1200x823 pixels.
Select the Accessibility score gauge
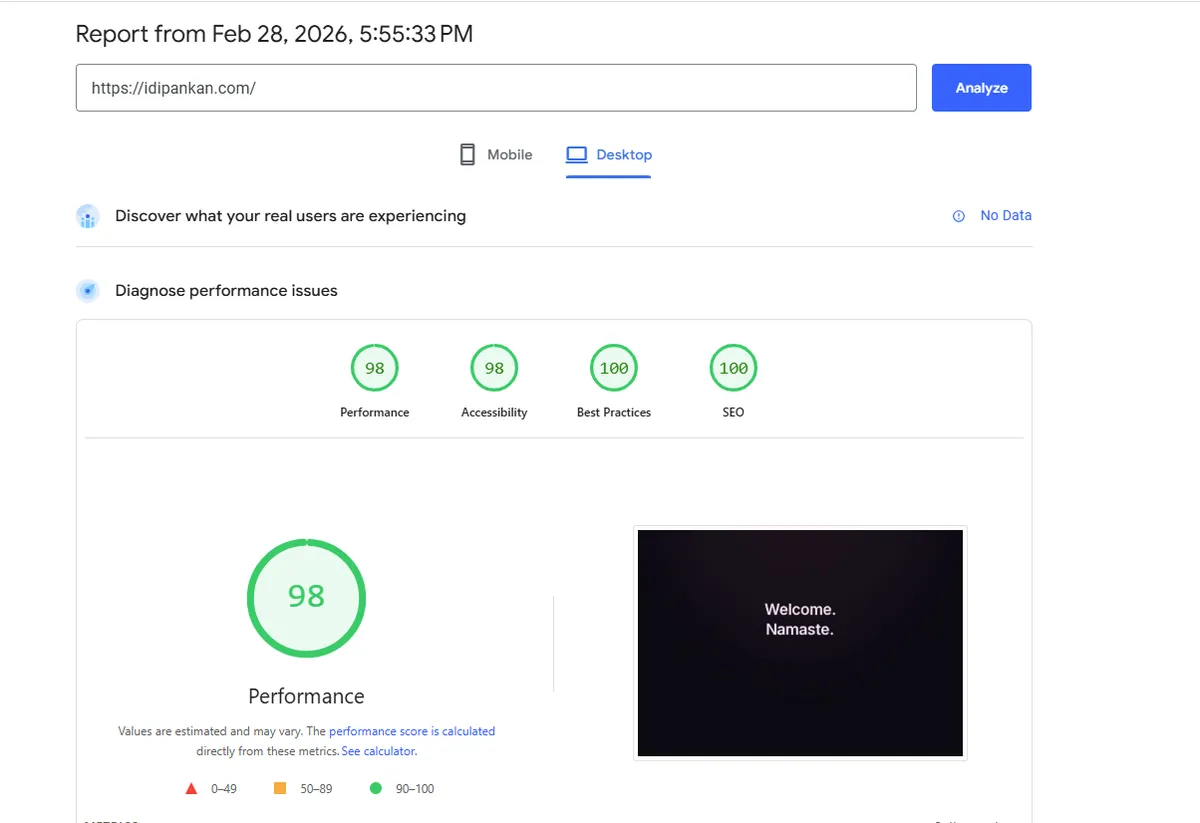click(494, 369)
